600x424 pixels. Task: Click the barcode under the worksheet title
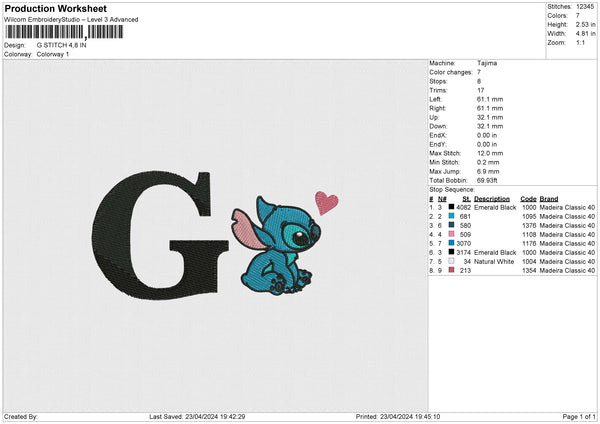64,32
